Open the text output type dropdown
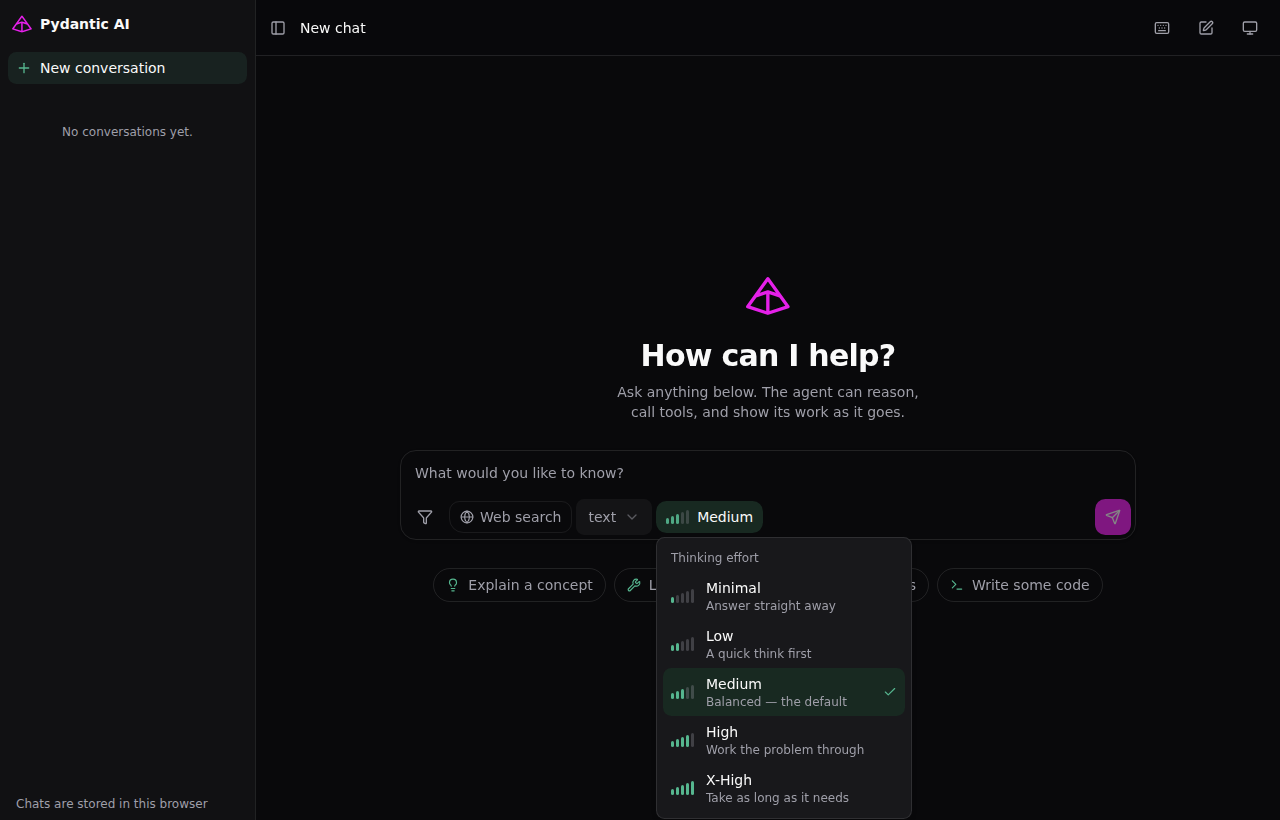Image resolution: width=1280 pixels, height=820 pixels. (x=614, y=517)
